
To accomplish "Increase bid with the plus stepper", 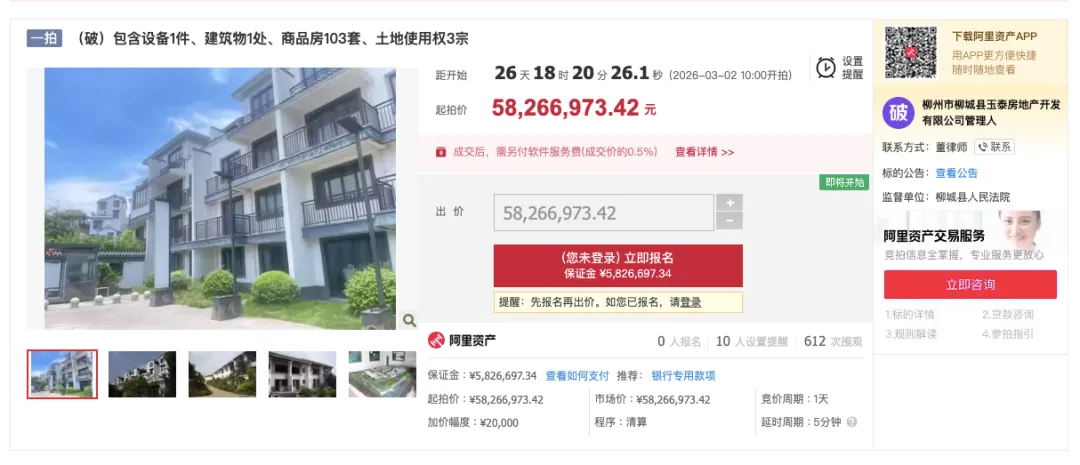I will tap(729, 203).
